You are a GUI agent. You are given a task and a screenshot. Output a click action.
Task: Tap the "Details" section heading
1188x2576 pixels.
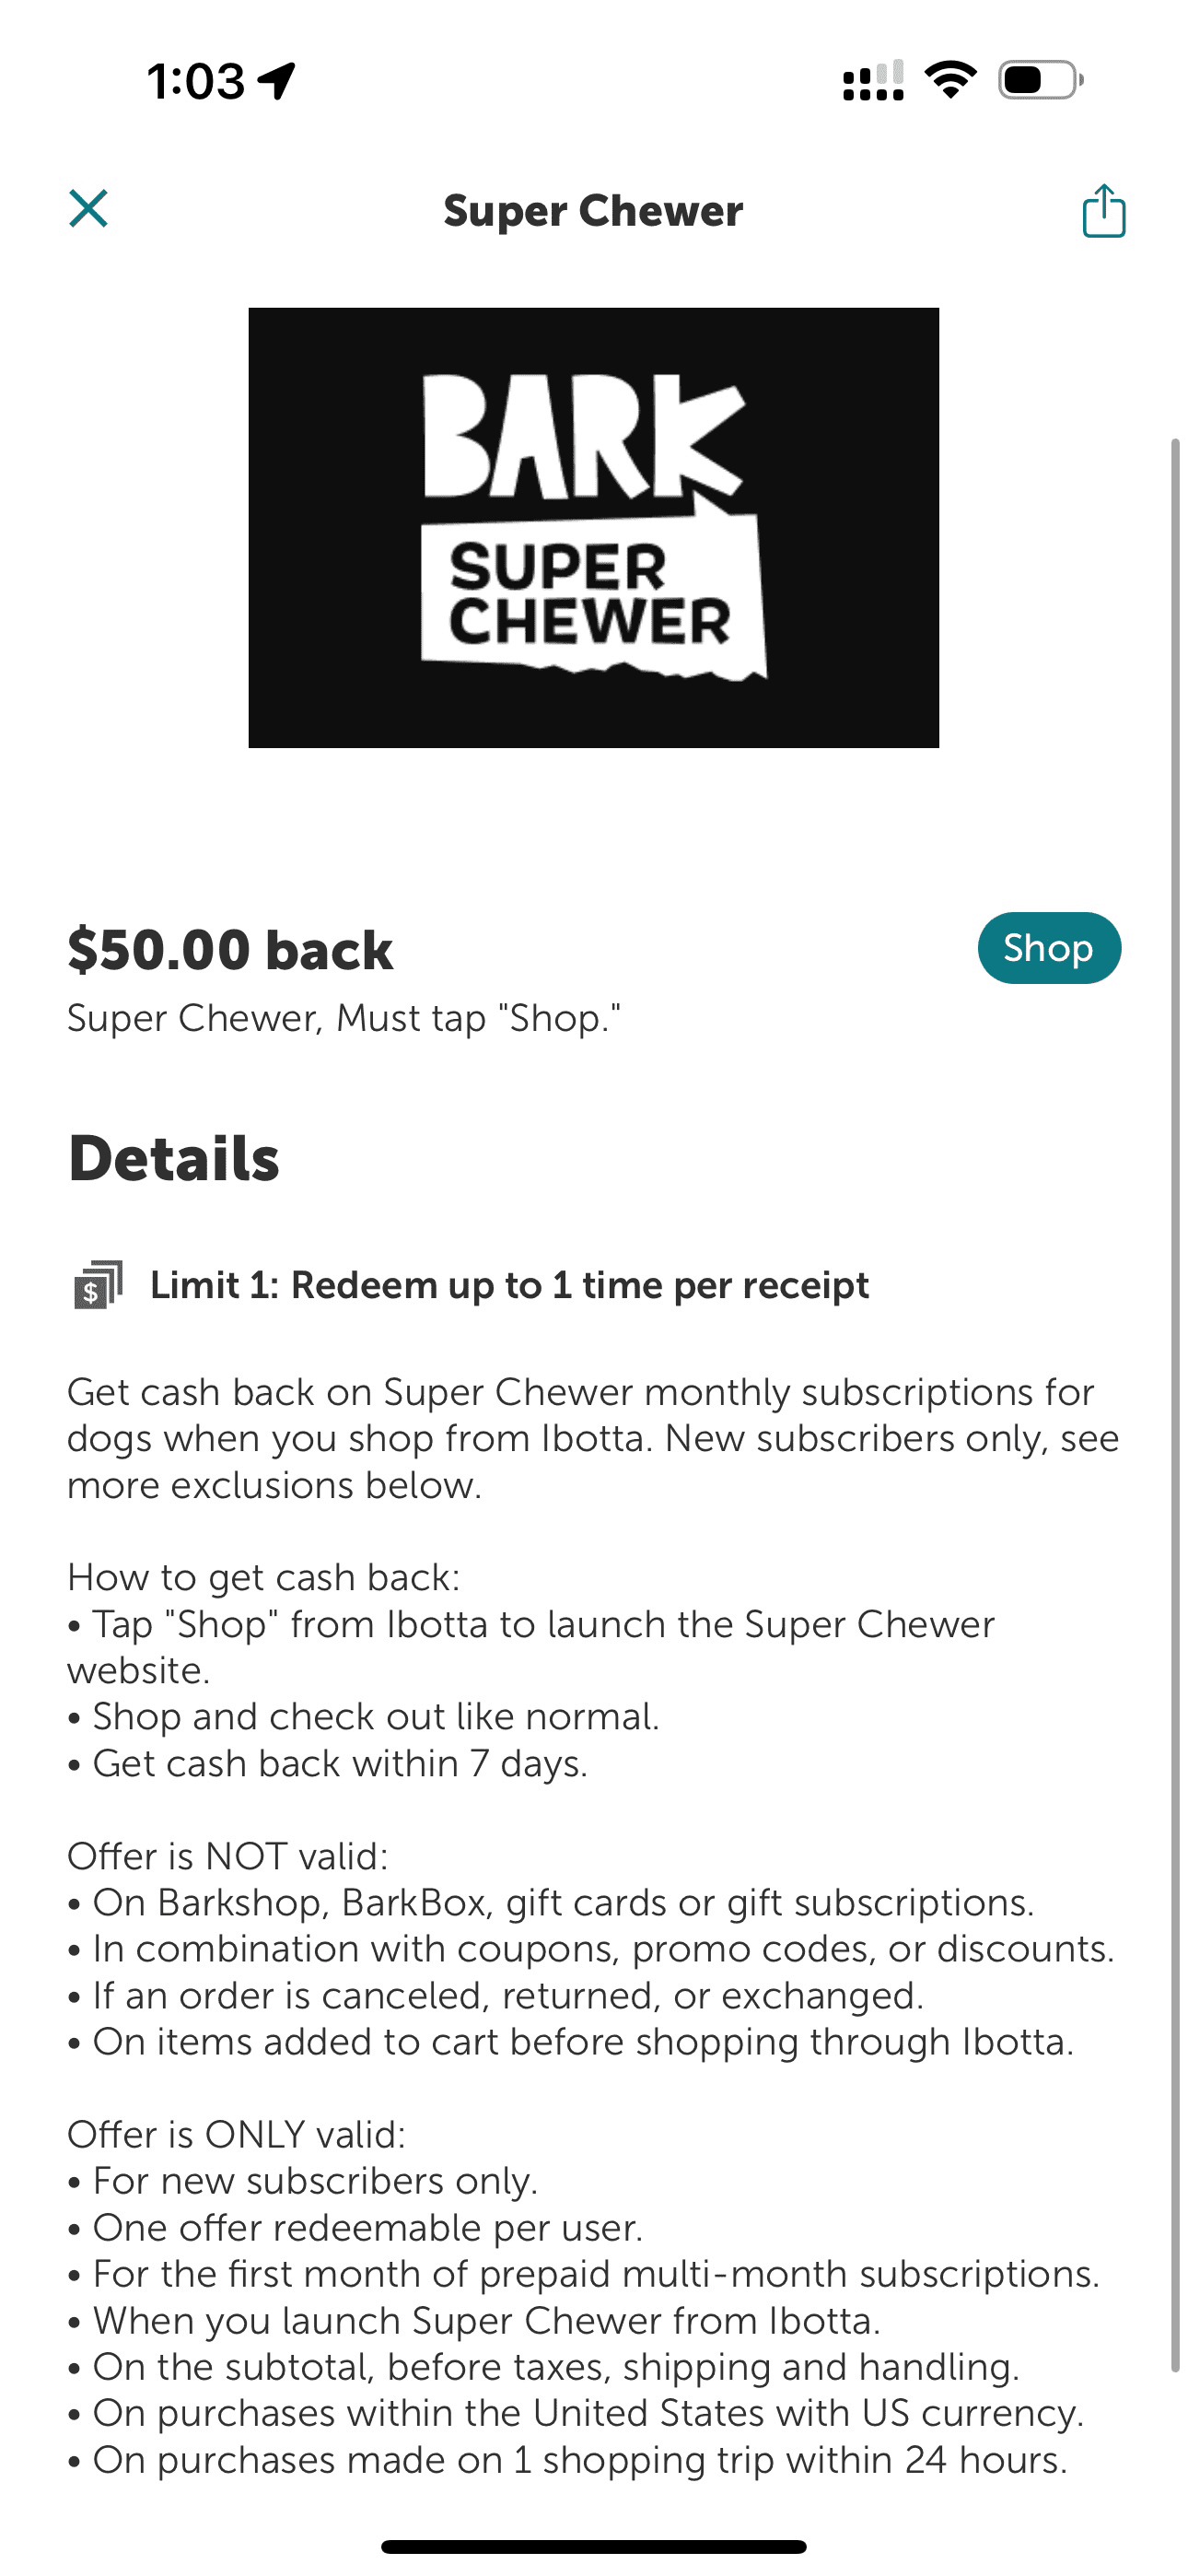[x=174, y=1159]
